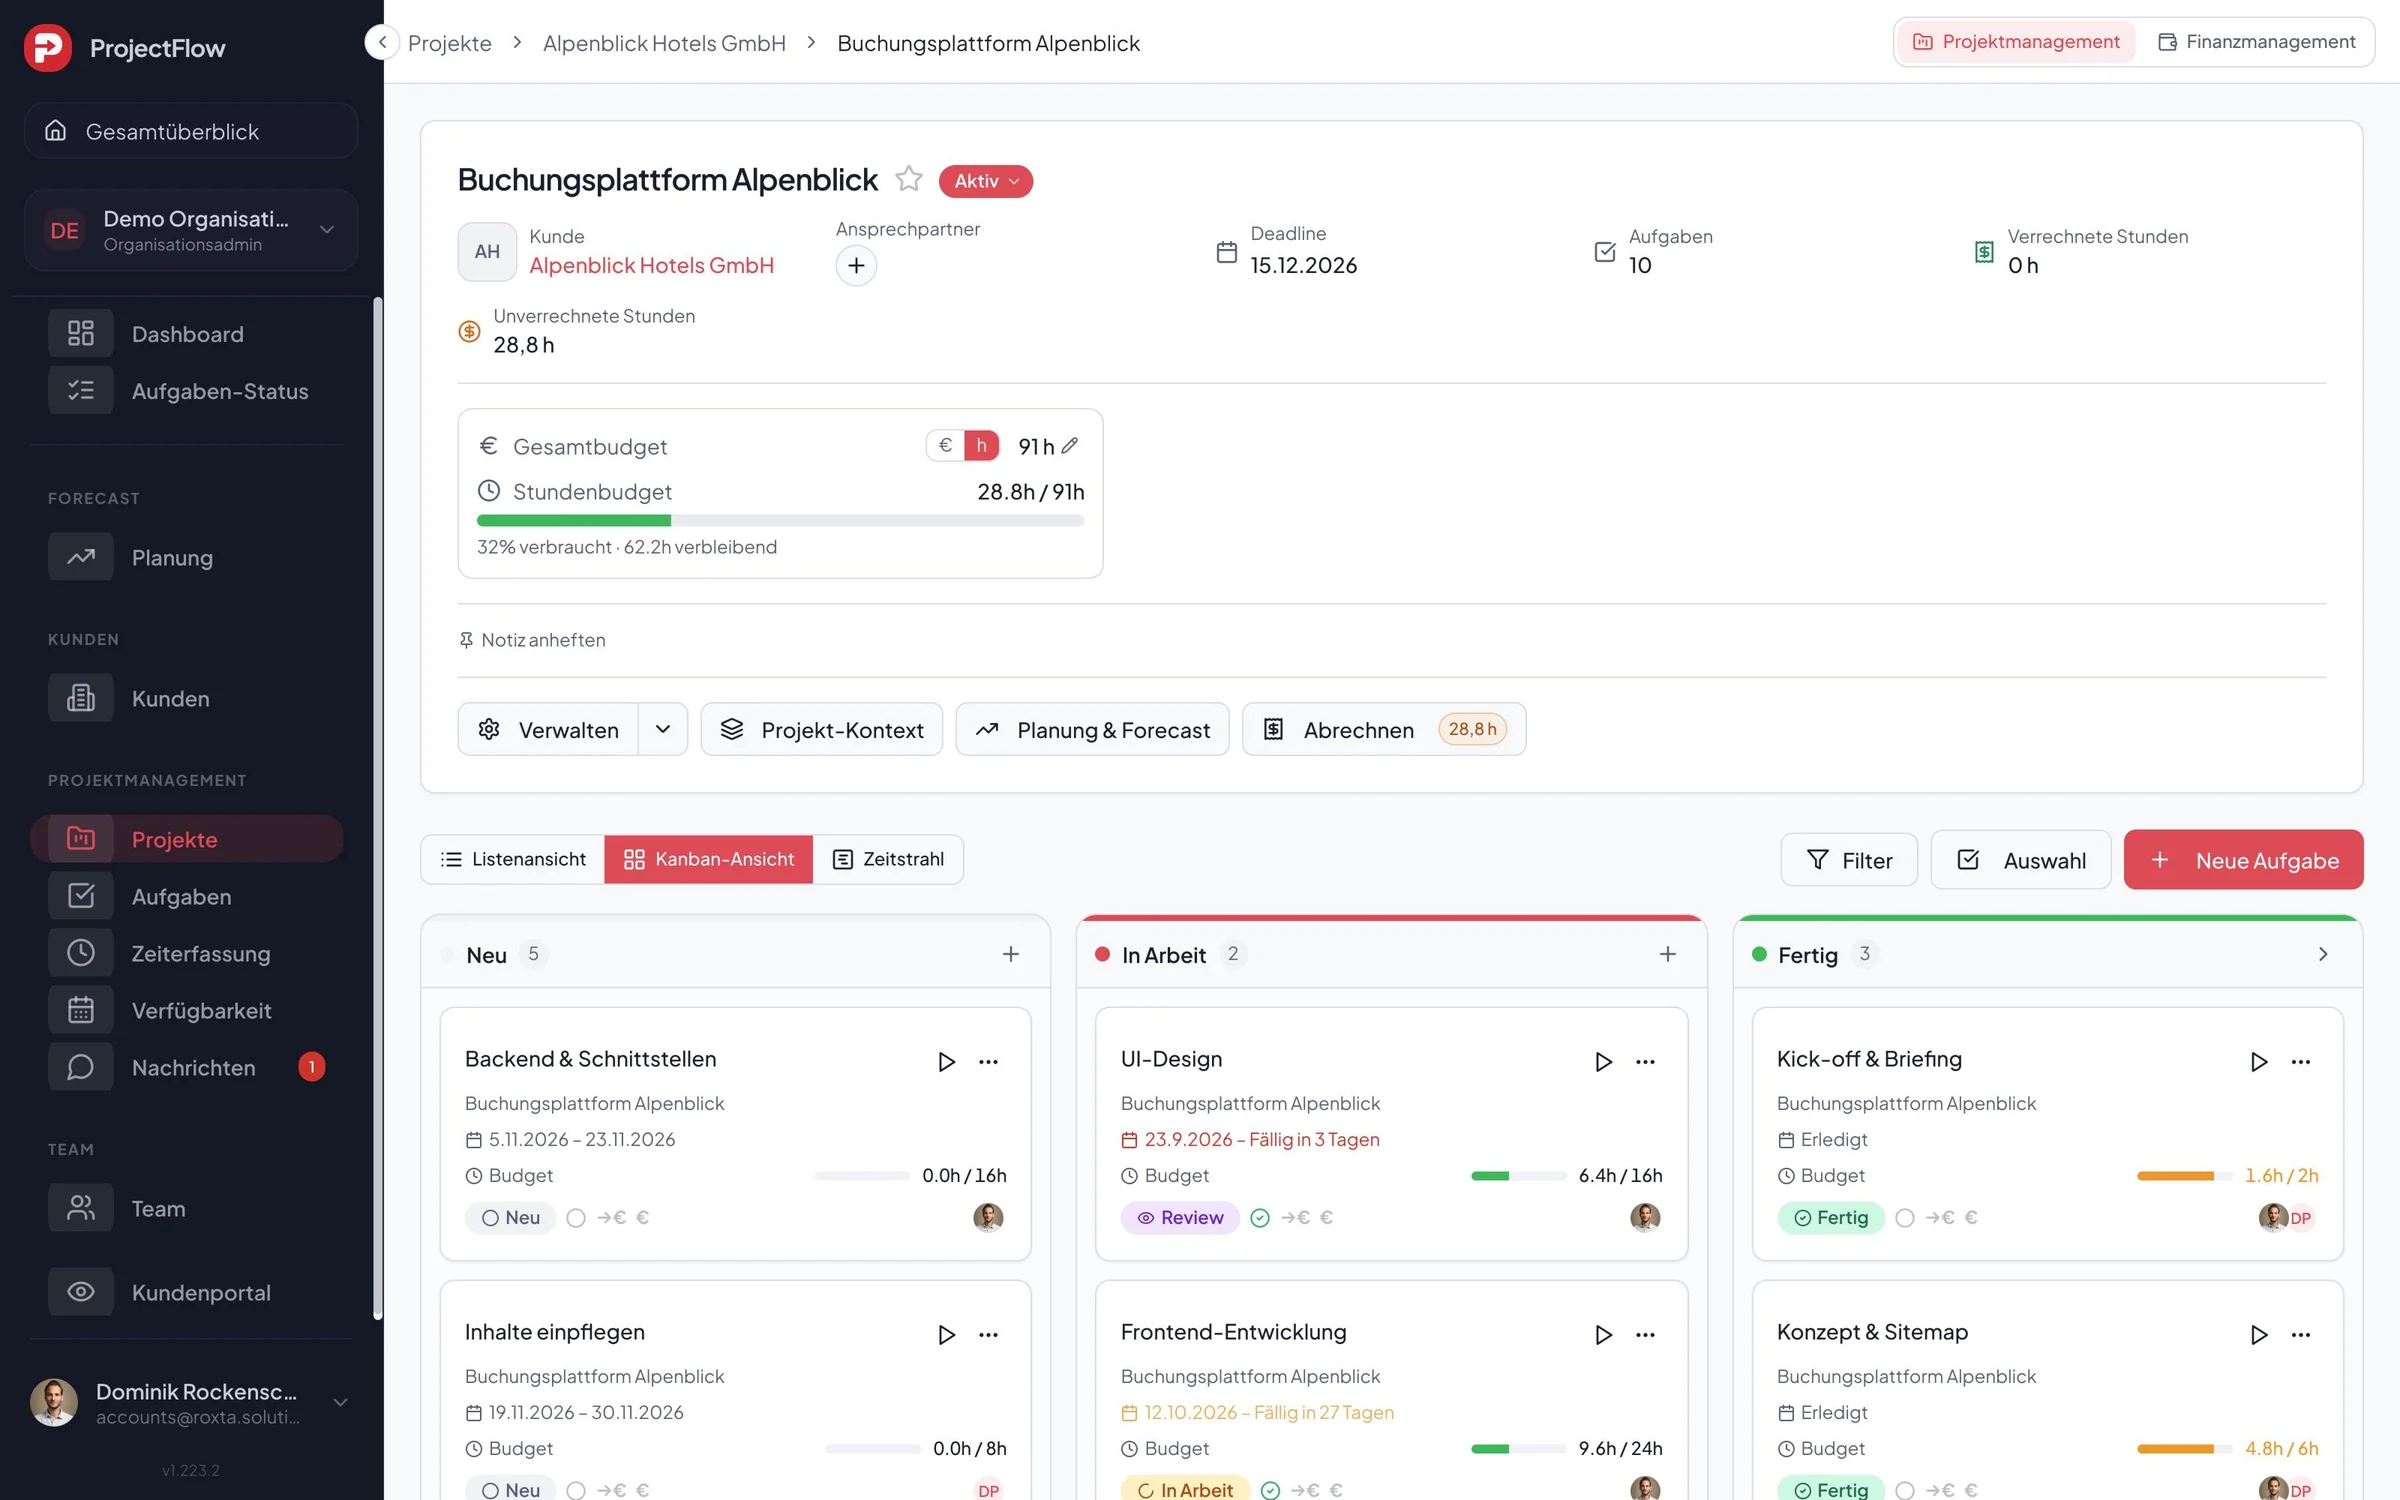Screen dimensions: 2400x1500
Task: Click the Stundenbudget progress bar
Action: click(x=780, y=520)
